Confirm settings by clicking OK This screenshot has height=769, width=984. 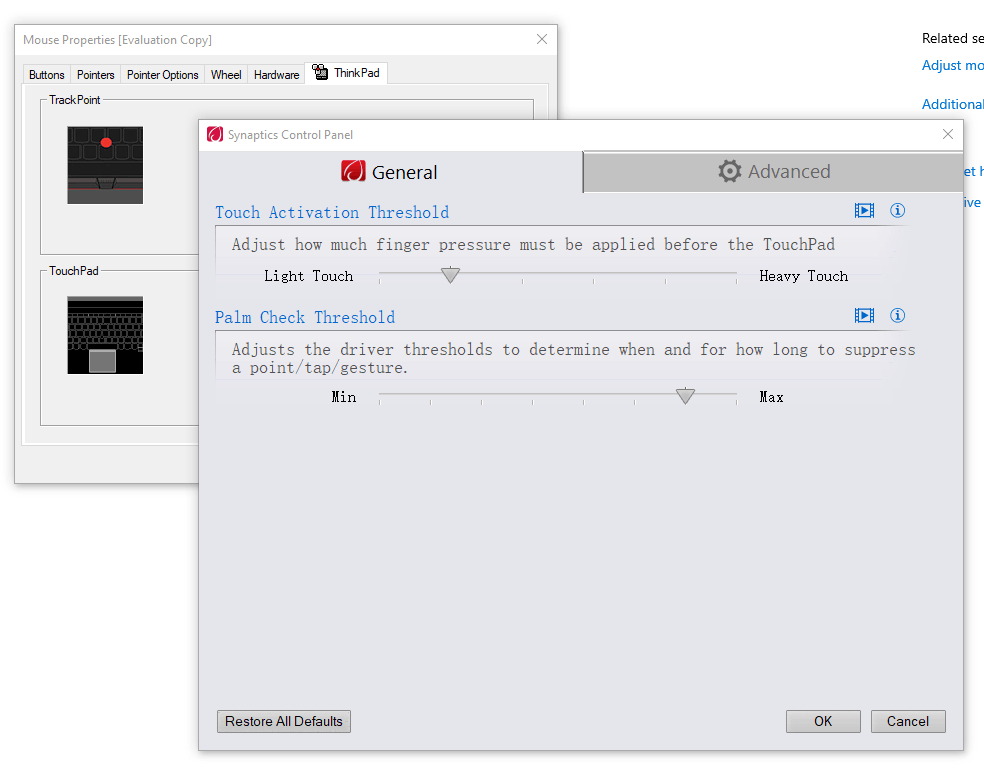point(822,721)
